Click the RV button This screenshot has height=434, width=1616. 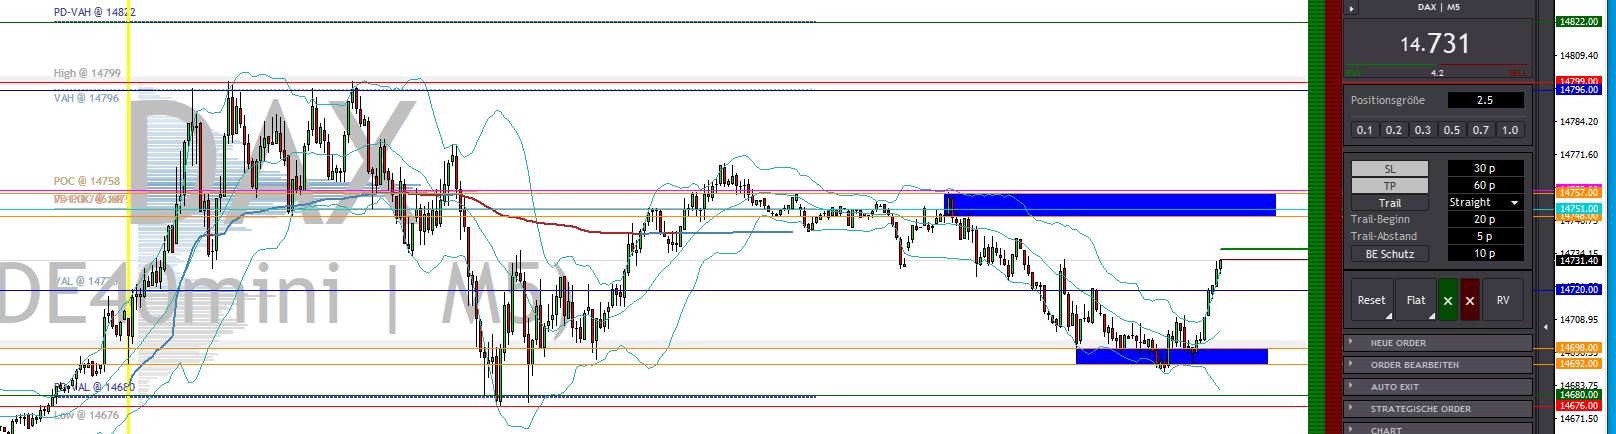coord(1503,300)
